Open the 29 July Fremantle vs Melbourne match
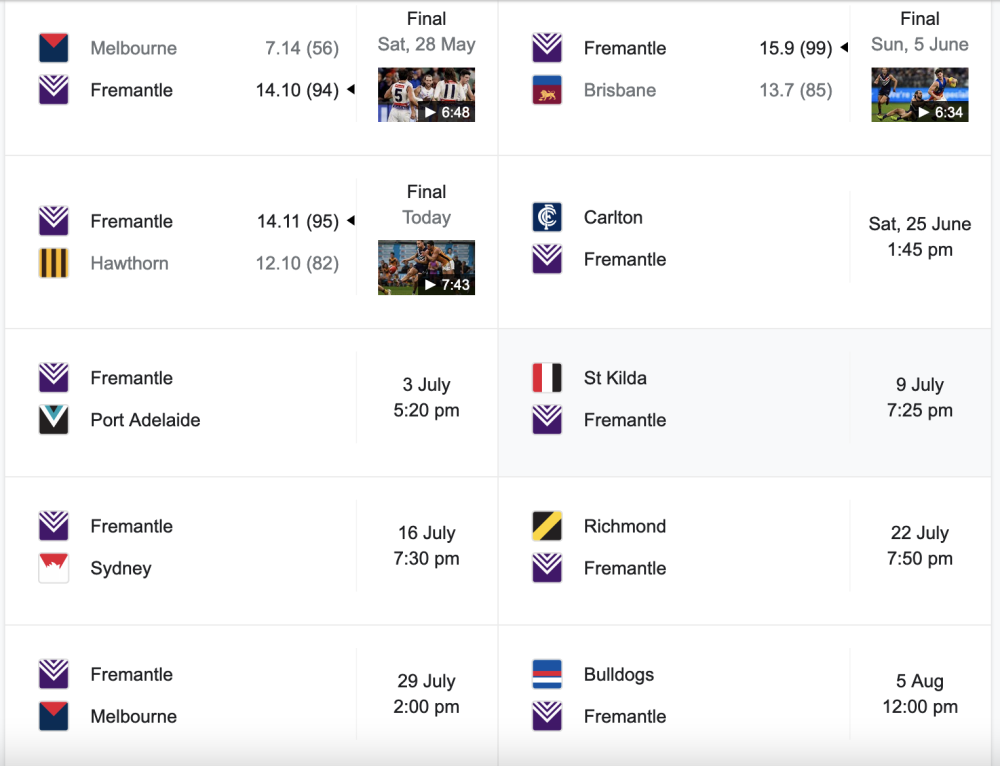Viewport: 1000px width, 766px height. pos(251,695)
